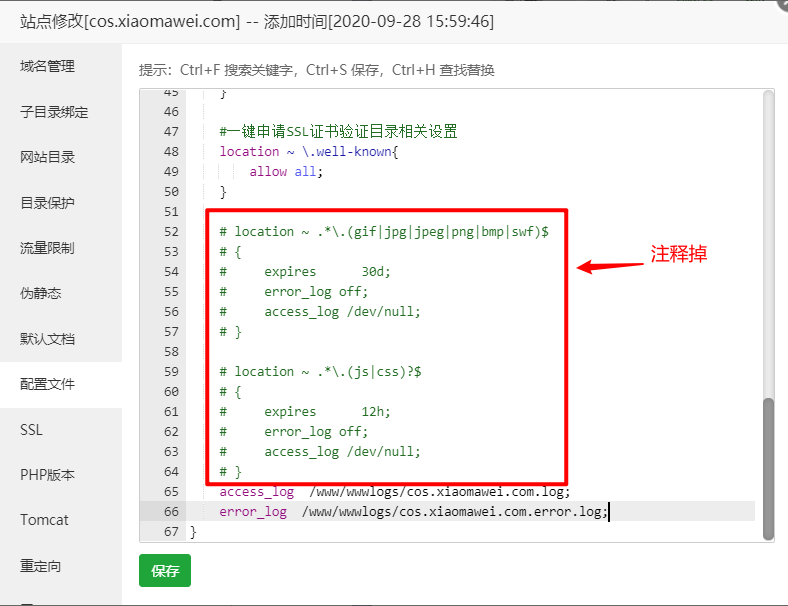Click the Ctrl+F hint text above editor
The height and width of the screenshot is (606, 788).
[x=317, y=70]
